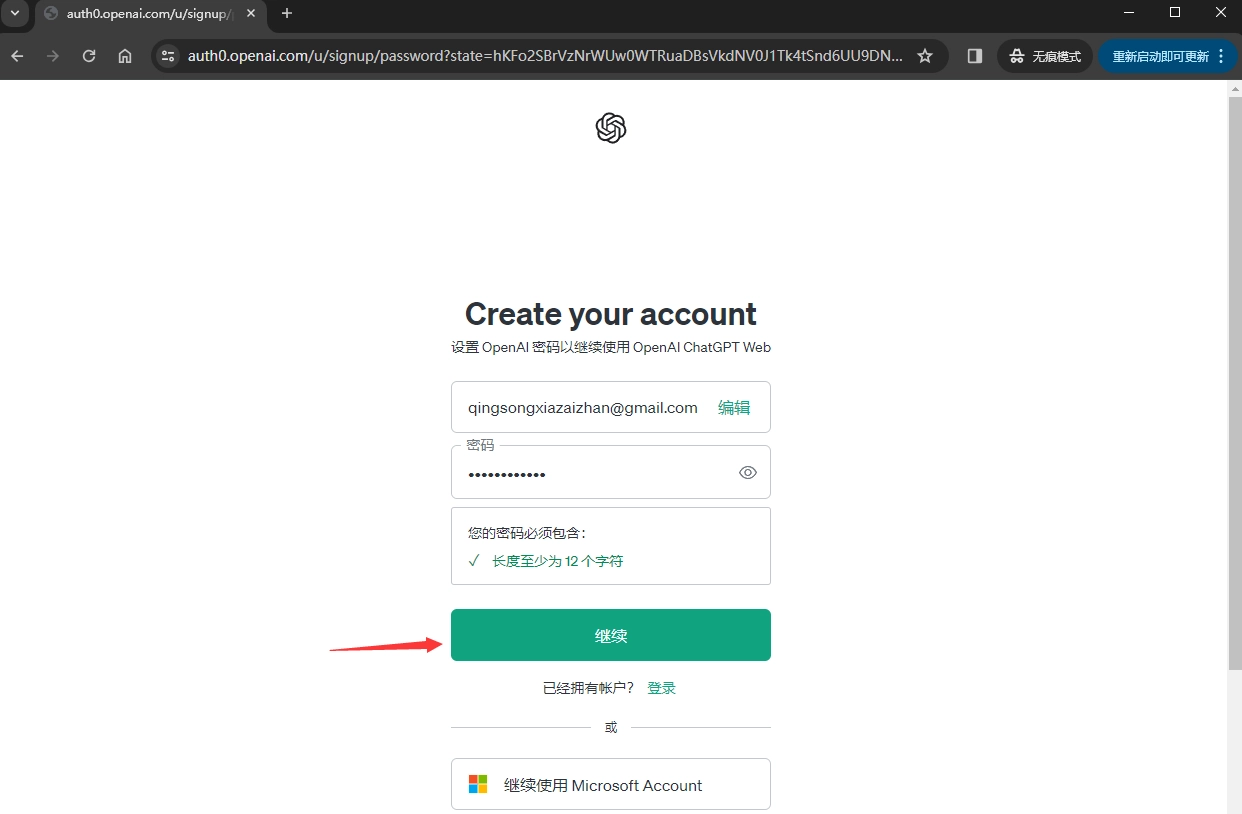Open the tab search dropdown arrow

point(15,13)
